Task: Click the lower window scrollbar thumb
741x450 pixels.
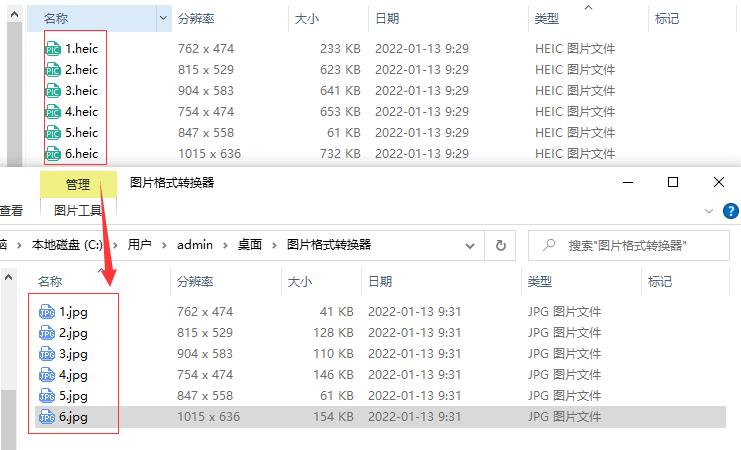Action: pos(8,419)
